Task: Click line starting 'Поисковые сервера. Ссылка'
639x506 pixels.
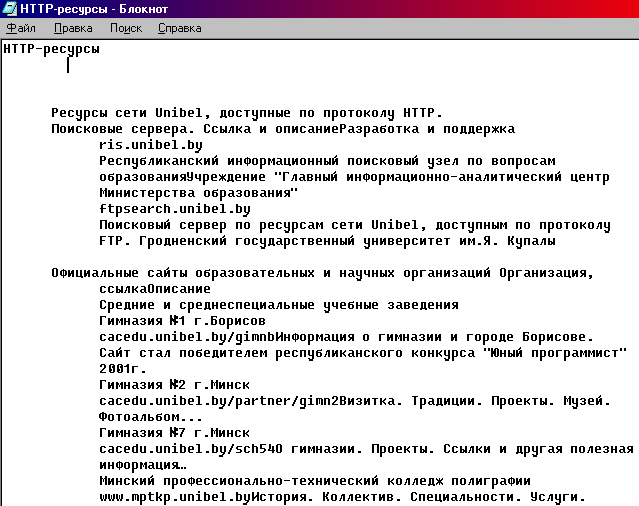Action: [283, 129]
